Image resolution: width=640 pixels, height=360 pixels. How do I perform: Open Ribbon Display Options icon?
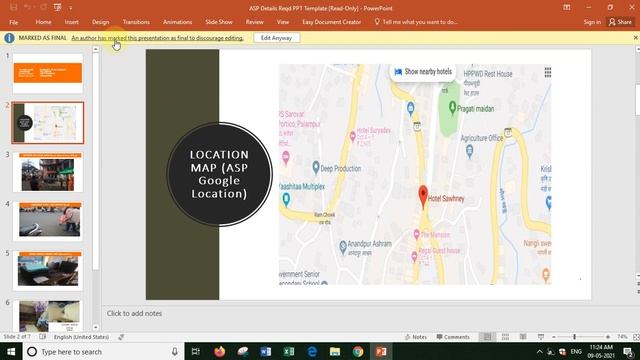pyautogui.click(x=567, y=7)
